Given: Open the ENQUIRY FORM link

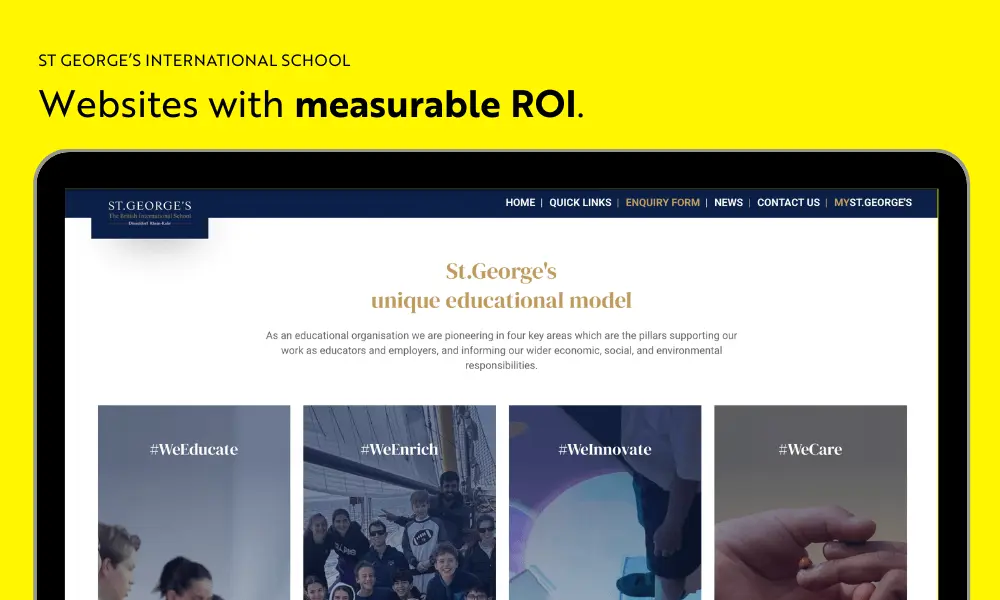Looking at the screenshot, I should point(662,203).
